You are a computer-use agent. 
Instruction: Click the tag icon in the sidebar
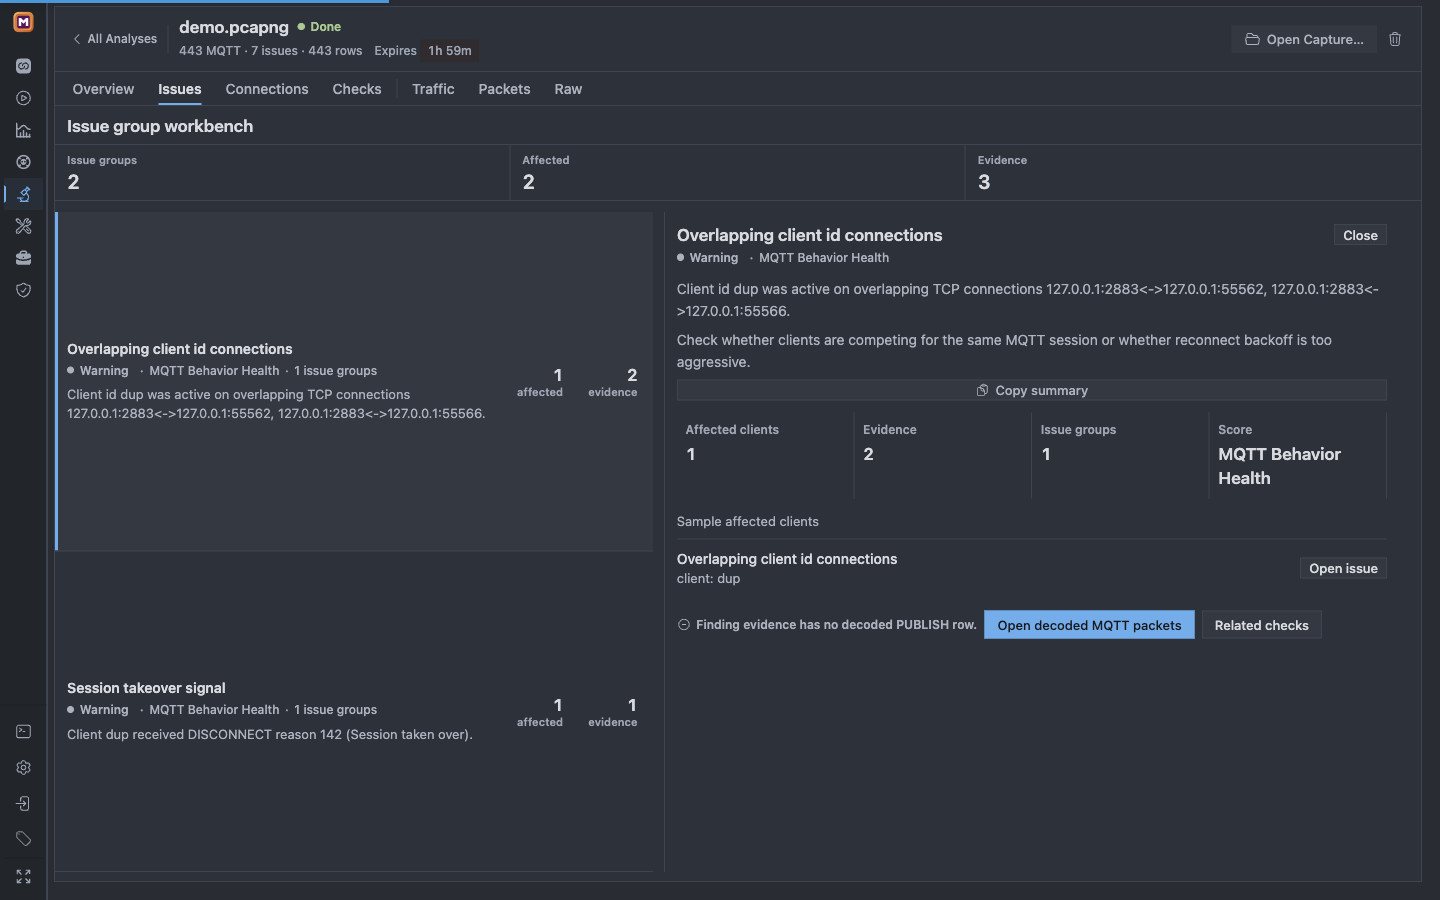pyautogui.click(x=23, y=839)
